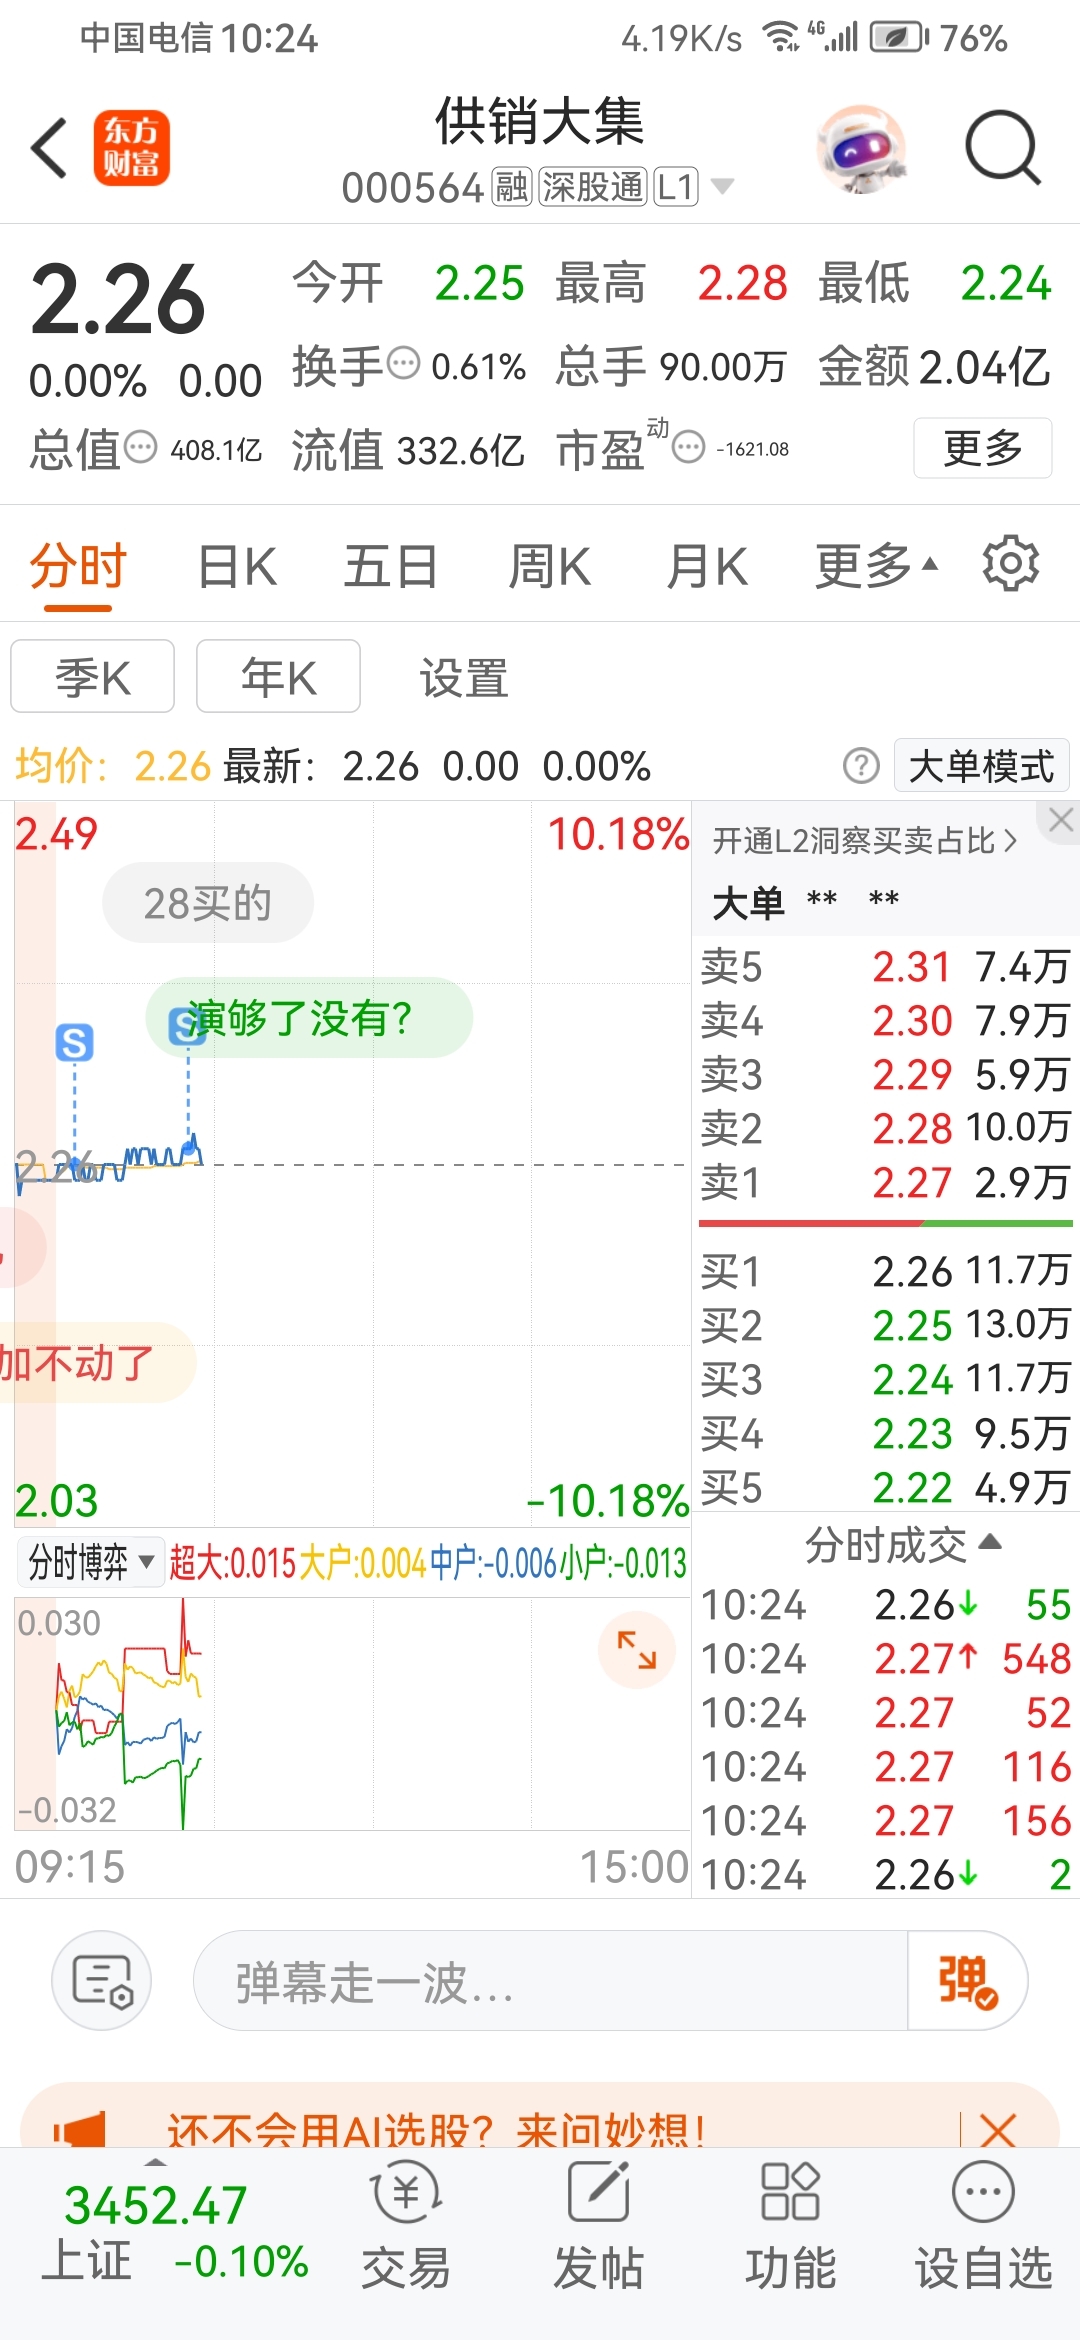Open chart settings gear icon
The height and width of the screenshot is (2340, 1080).
[1011, 564]
